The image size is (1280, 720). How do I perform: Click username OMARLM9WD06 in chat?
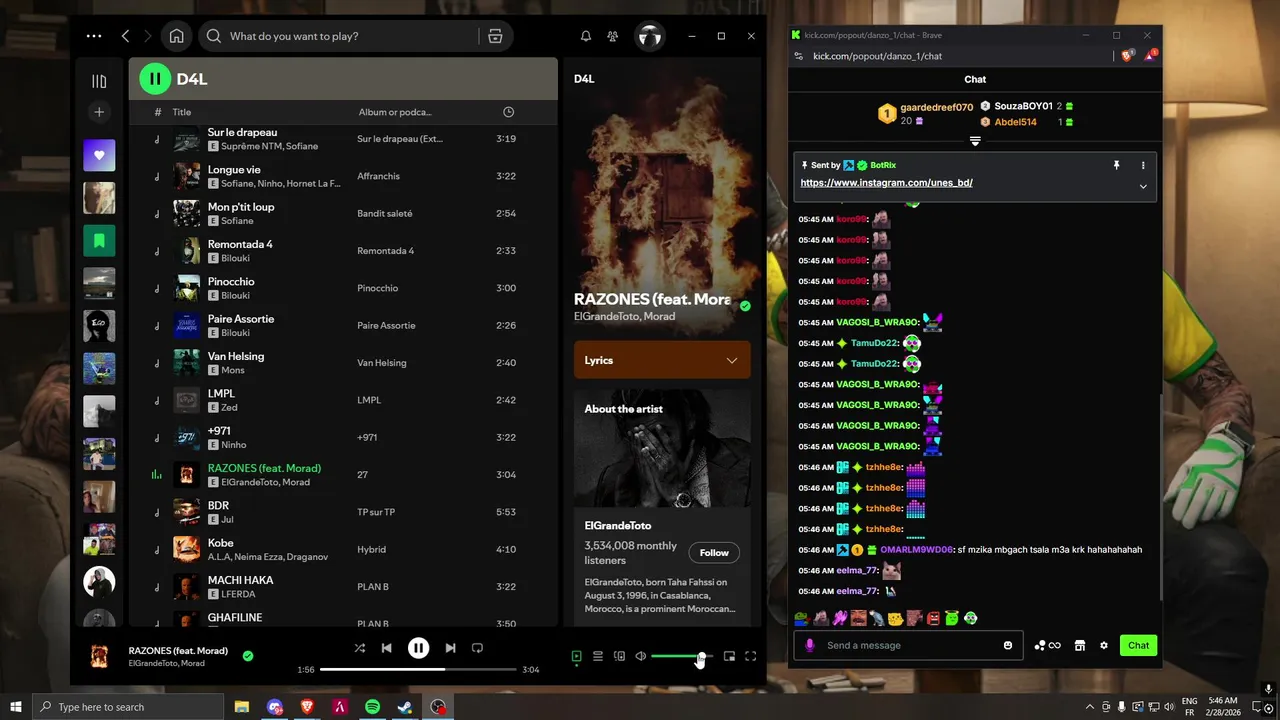916,550
